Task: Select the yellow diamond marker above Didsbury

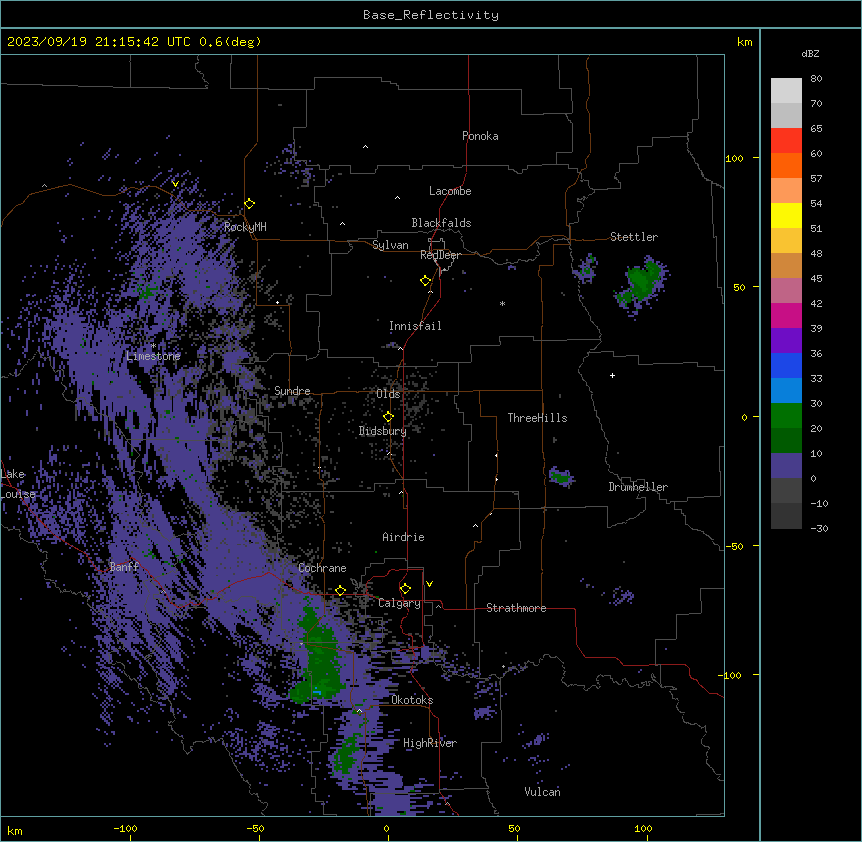Action: coord(388,417)
